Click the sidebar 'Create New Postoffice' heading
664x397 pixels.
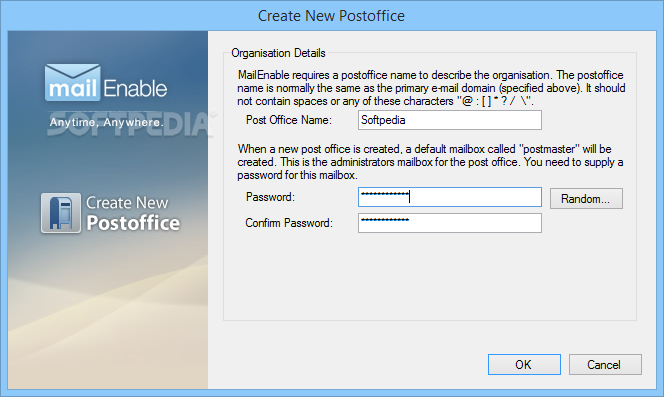pyautogui.click(x=133, y=214)
